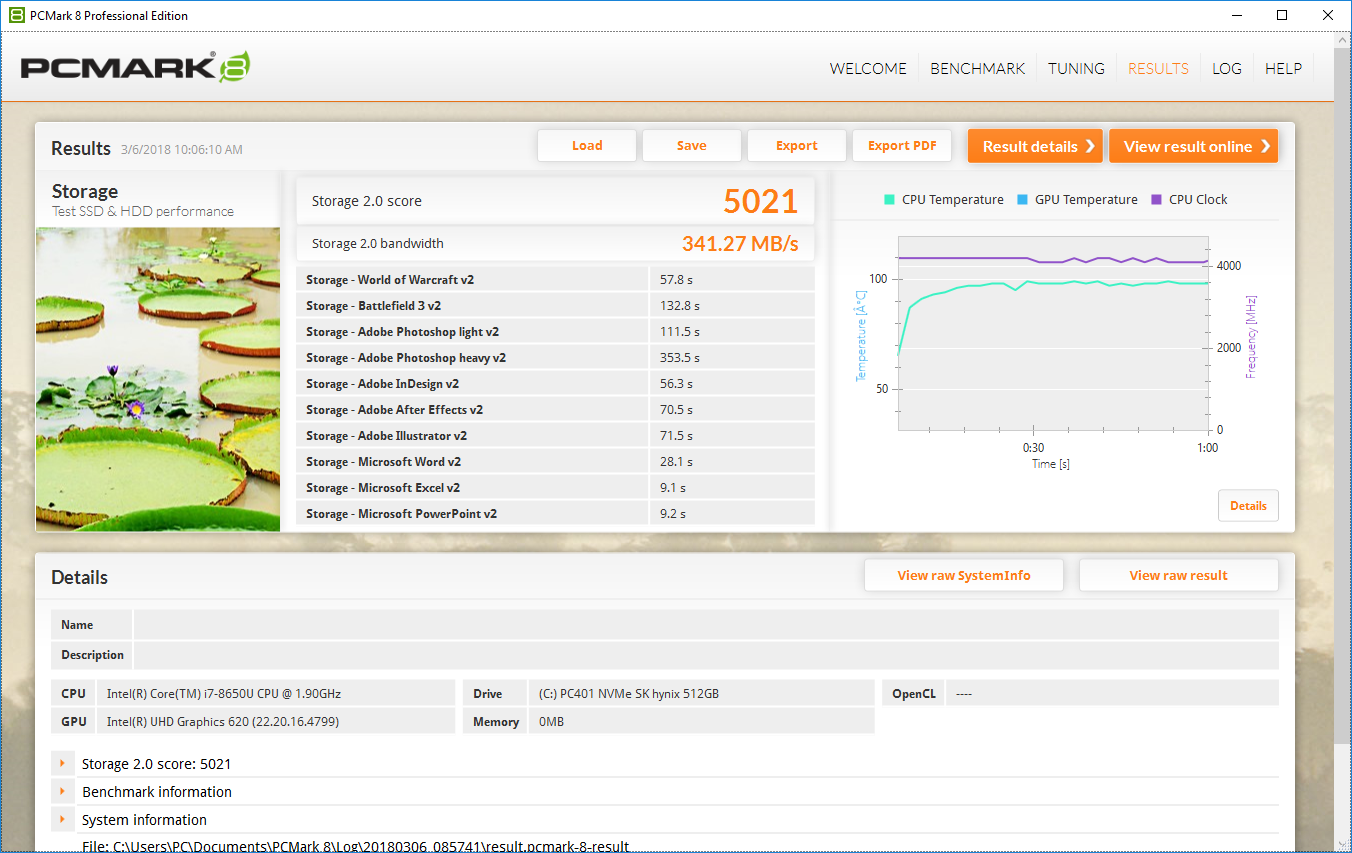Image resolution: width=1352 pixels, height=853 pixels.
Task: Click the Description input field
Action: (x=706, y=655)
